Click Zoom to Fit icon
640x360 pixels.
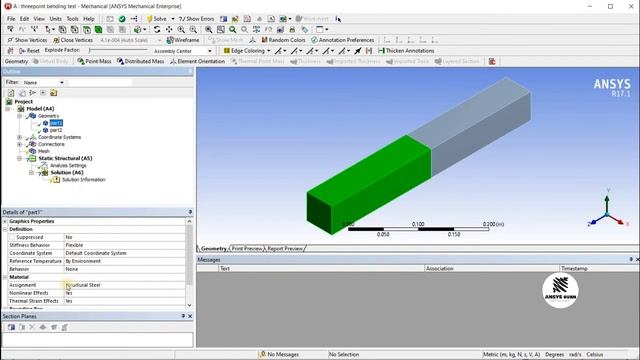click(209, 29)
